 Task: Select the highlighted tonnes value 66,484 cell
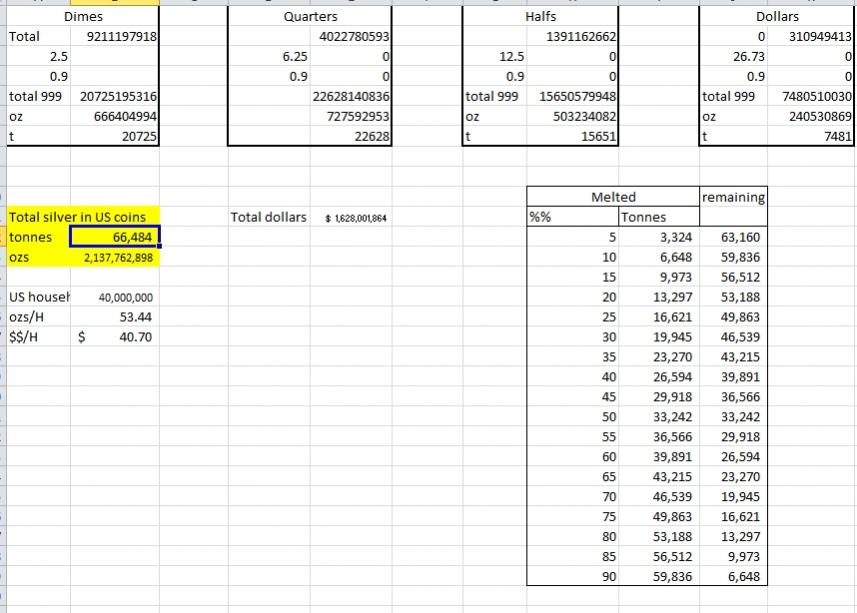point(114,237)
